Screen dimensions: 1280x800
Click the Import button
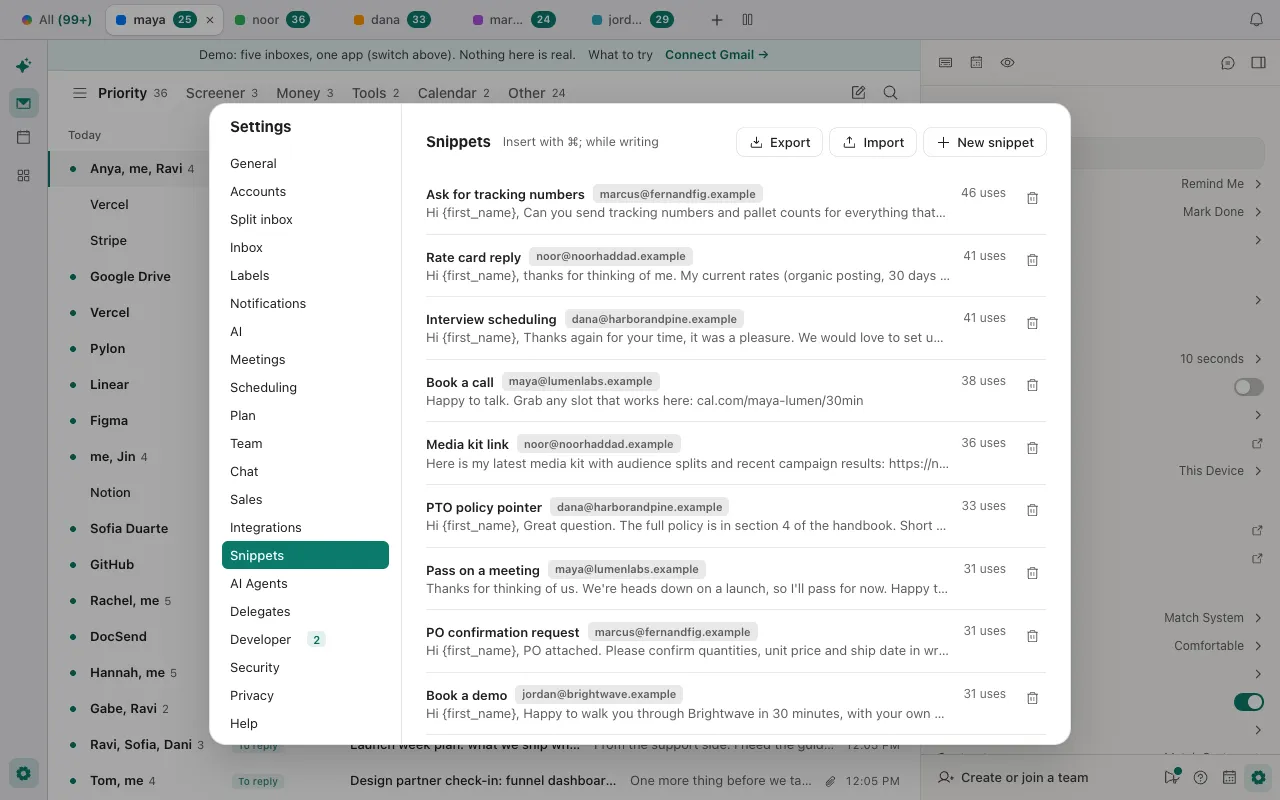pos(873,142)
